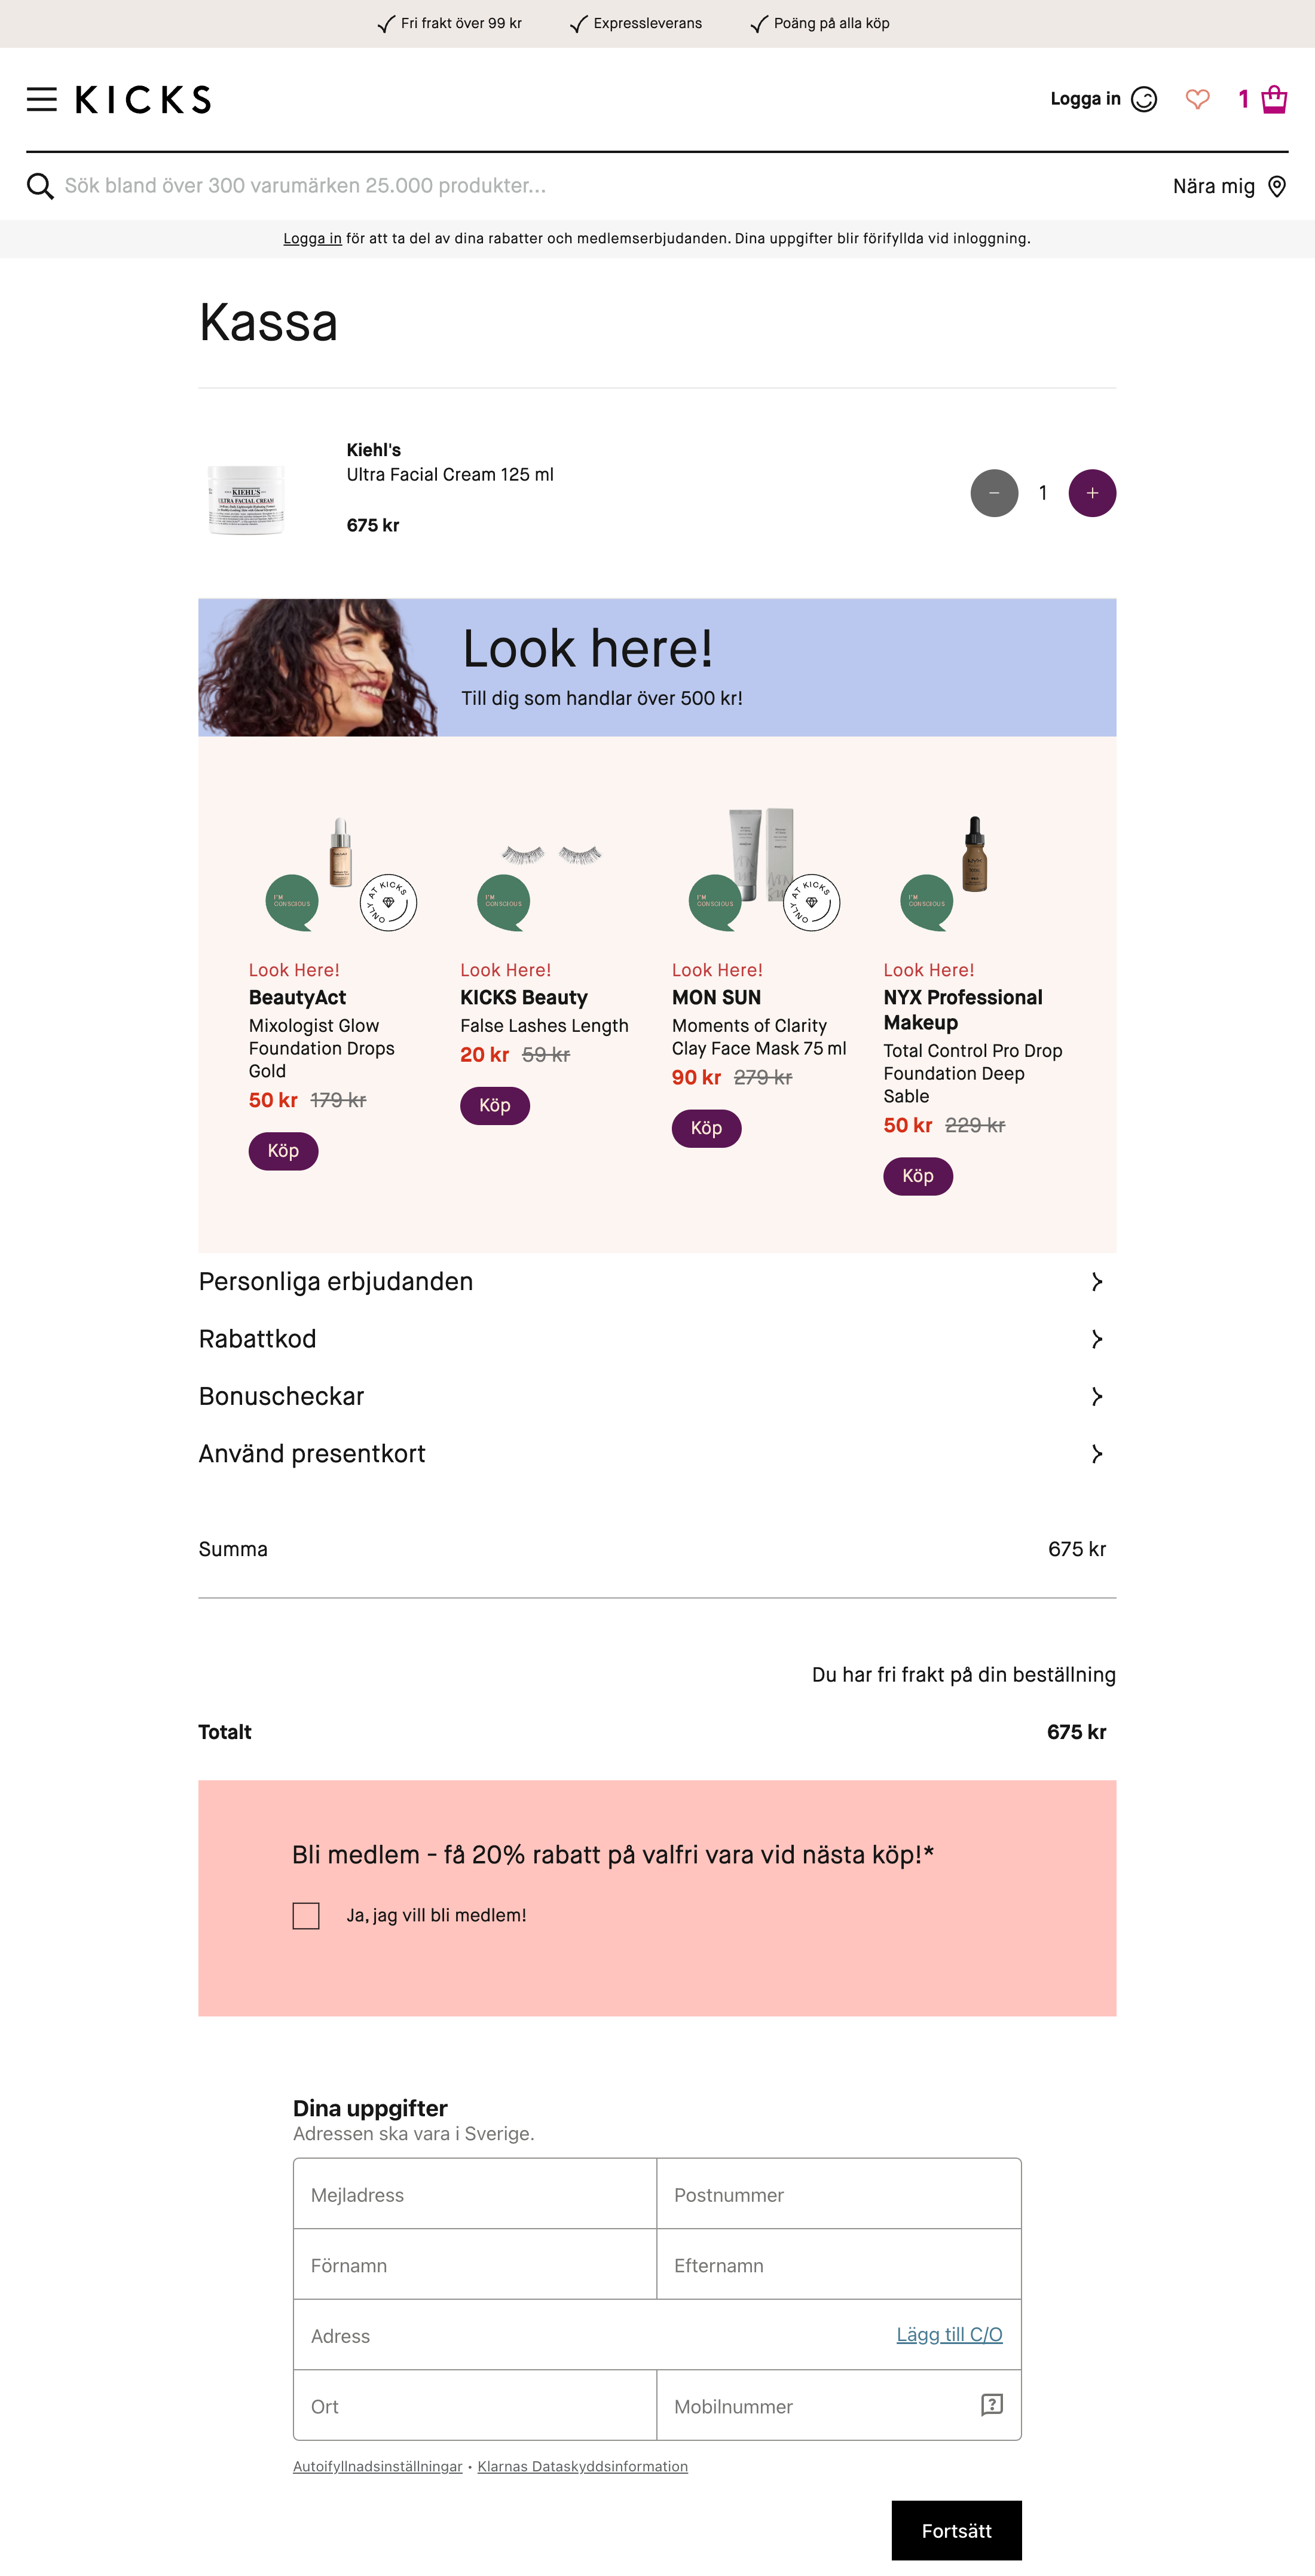The width and height of the screenshot is (1315, 2576).
Task: Click the KICKS logo
Action: tap(144, 99)
